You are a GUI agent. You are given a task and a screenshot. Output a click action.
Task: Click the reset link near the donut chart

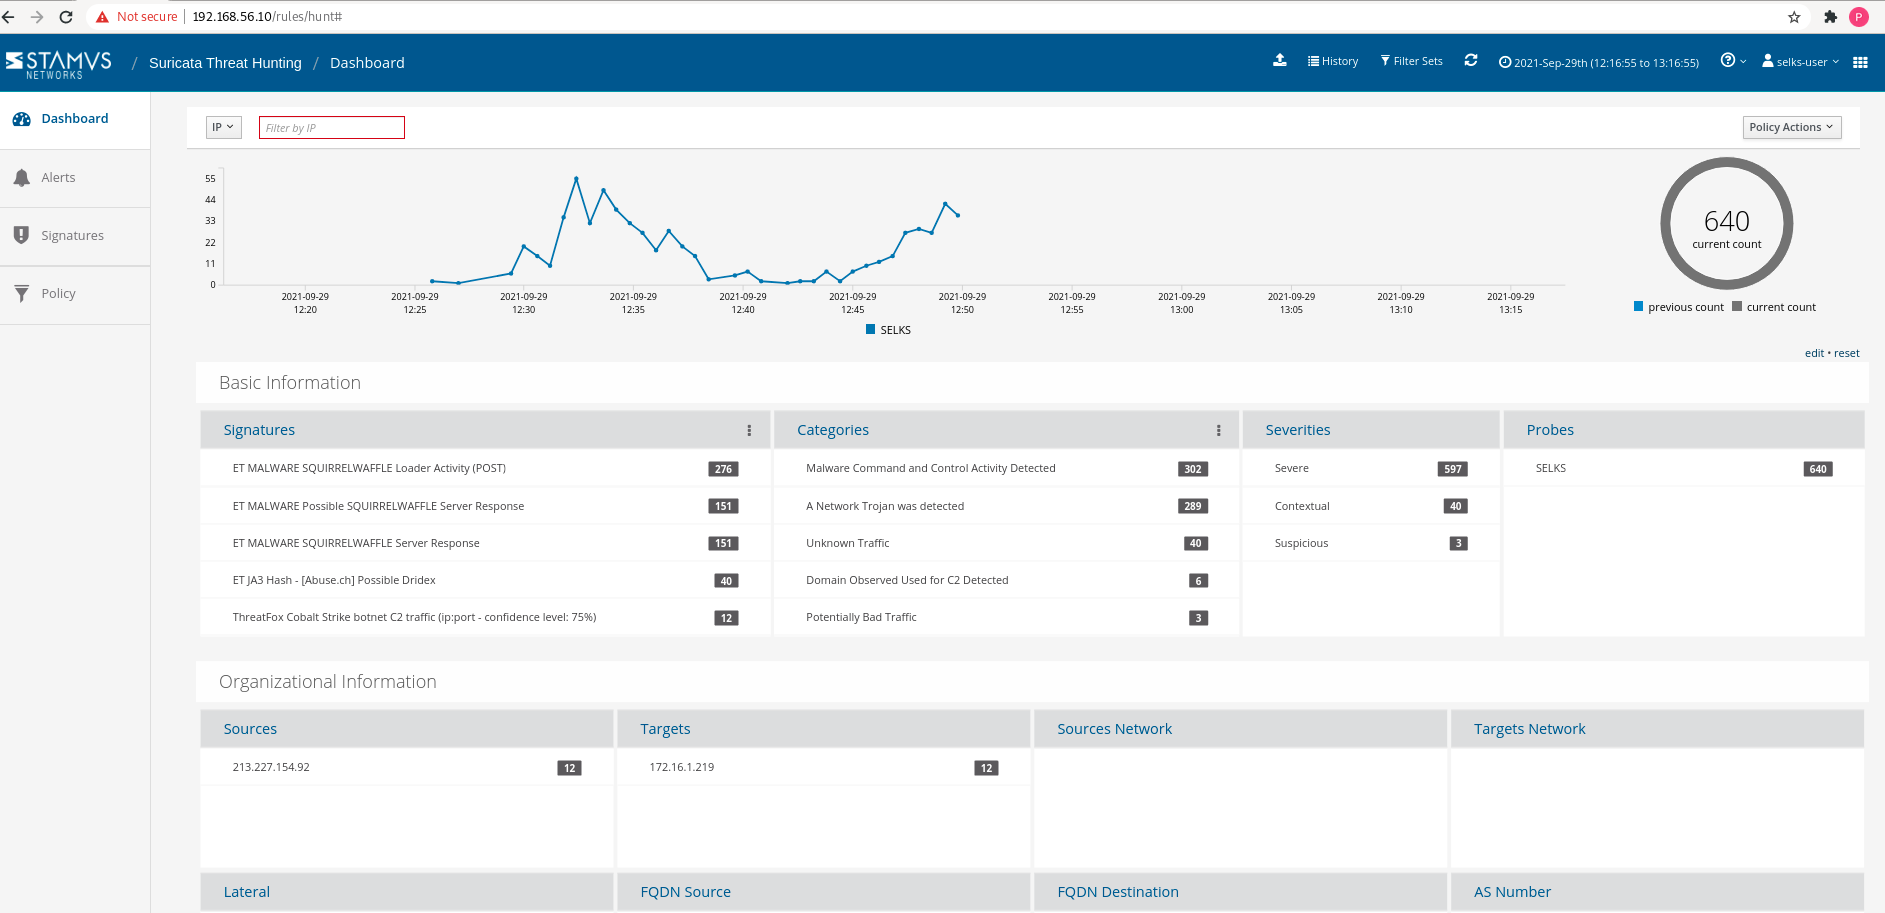point(1846,352)
